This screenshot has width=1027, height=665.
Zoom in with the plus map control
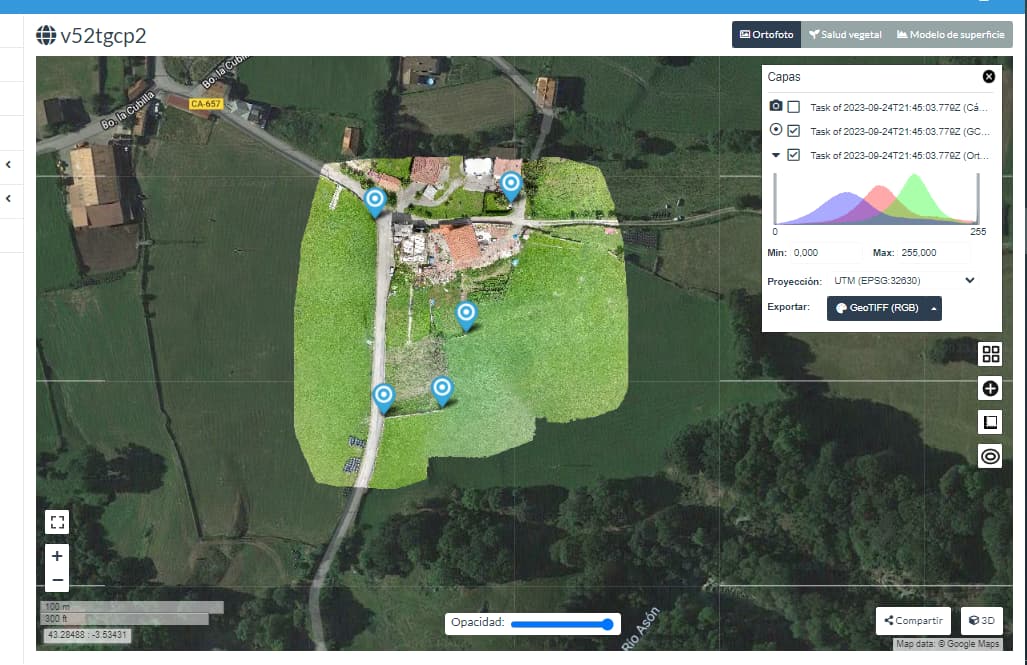coord(57,555)
